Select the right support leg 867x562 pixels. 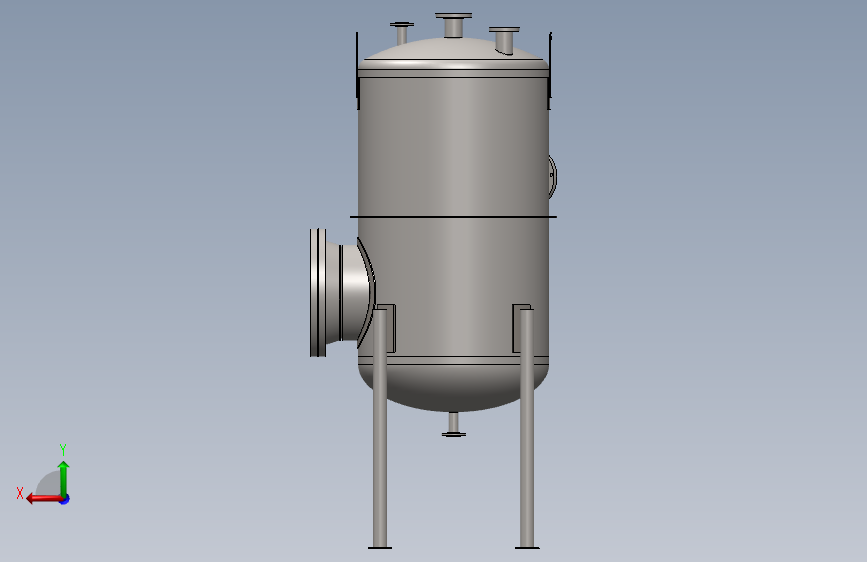click(x=527, y=428)
